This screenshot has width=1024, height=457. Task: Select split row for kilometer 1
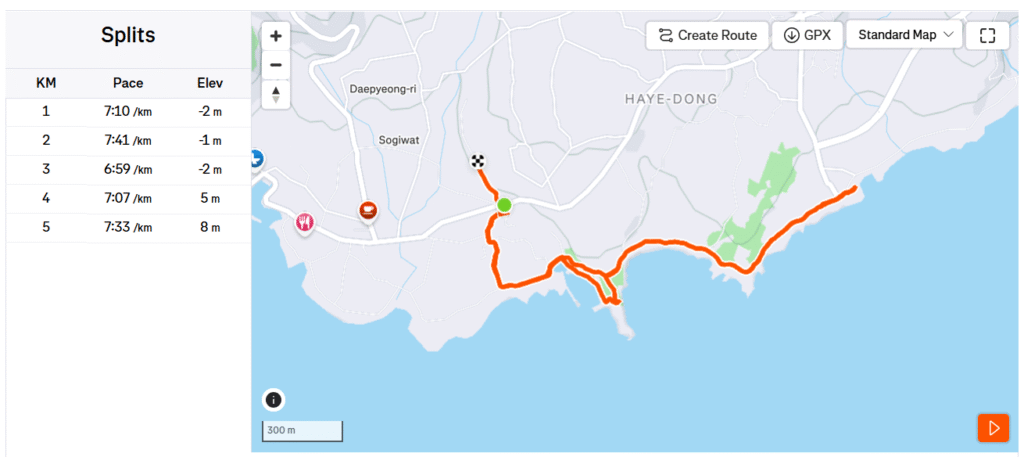point(128,112)
